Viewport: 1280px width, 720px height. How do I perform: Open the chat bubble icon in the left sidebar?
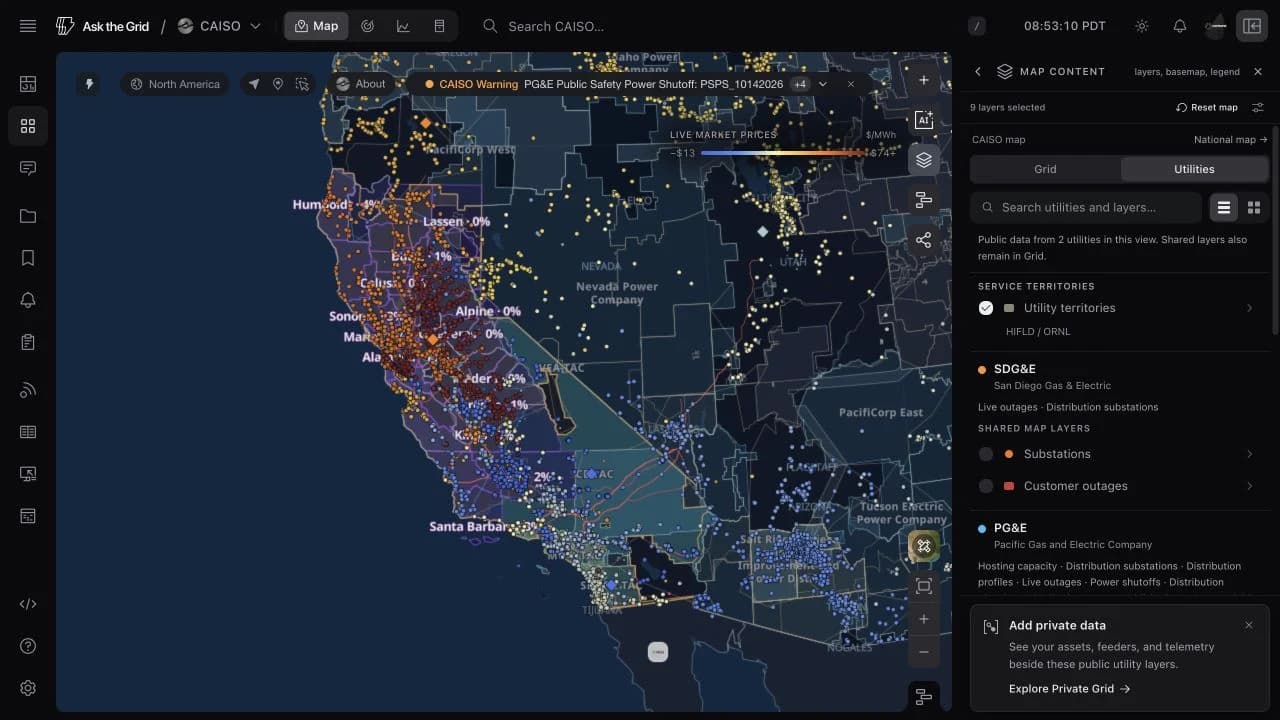(x=28, y=168)
